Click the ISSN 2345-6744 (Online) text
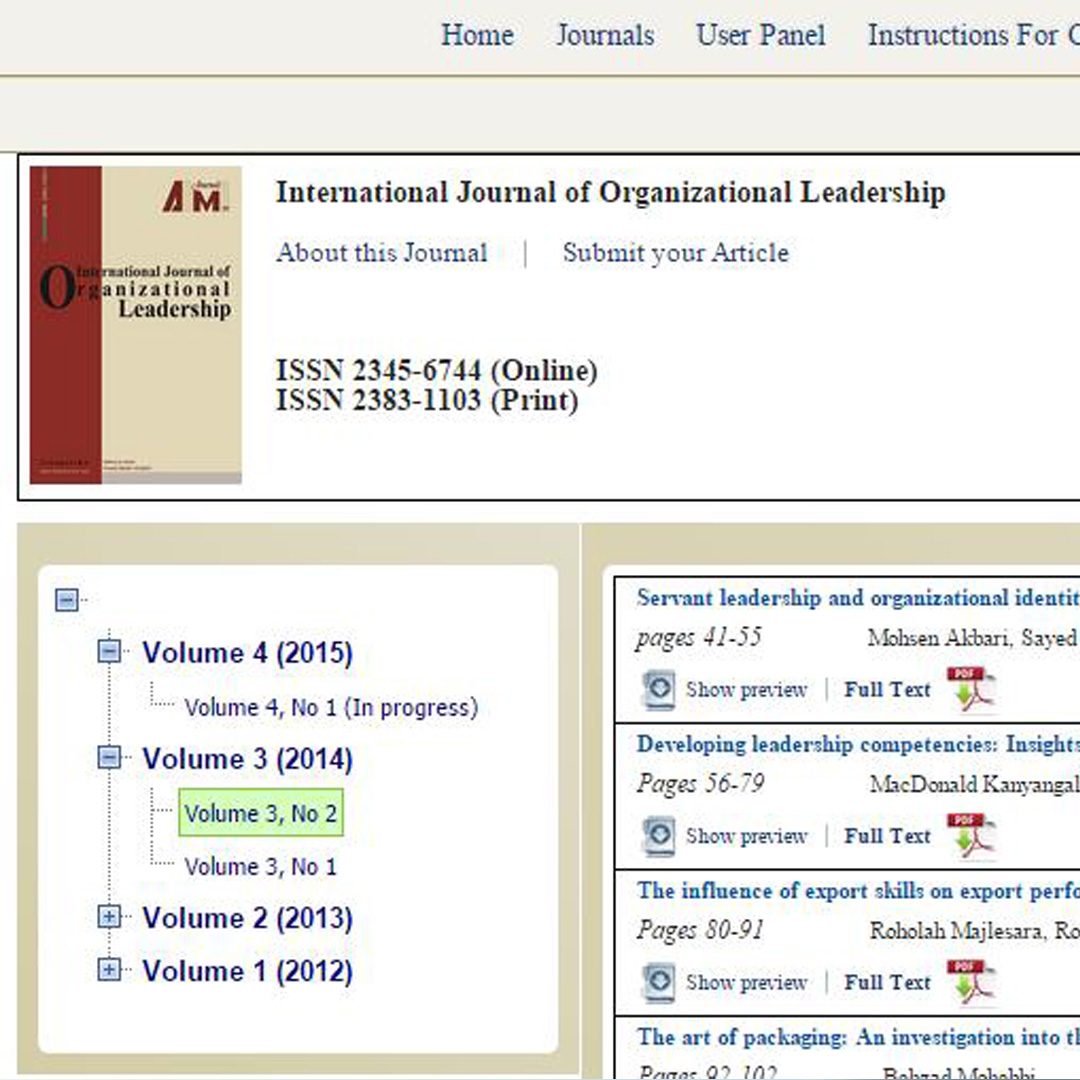Screen dimensions: 1080x1080 pyautogui.click(x=437, y=371)
